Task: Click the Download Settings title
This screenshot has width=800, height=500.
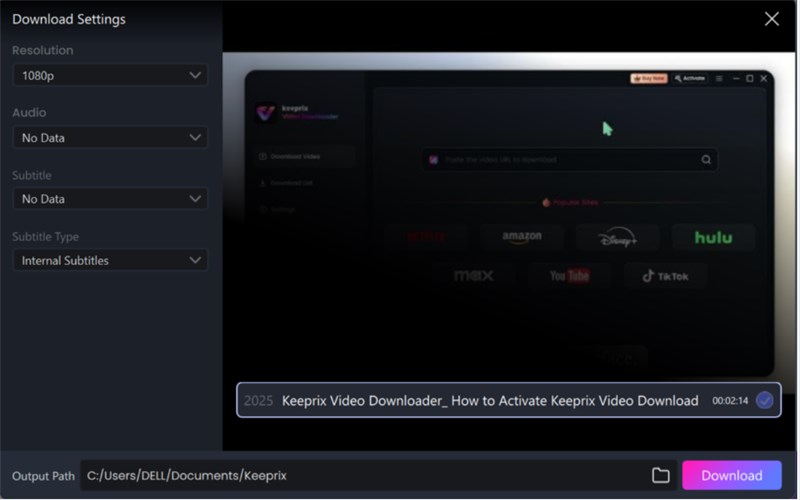Action: [x=69, y=19]
